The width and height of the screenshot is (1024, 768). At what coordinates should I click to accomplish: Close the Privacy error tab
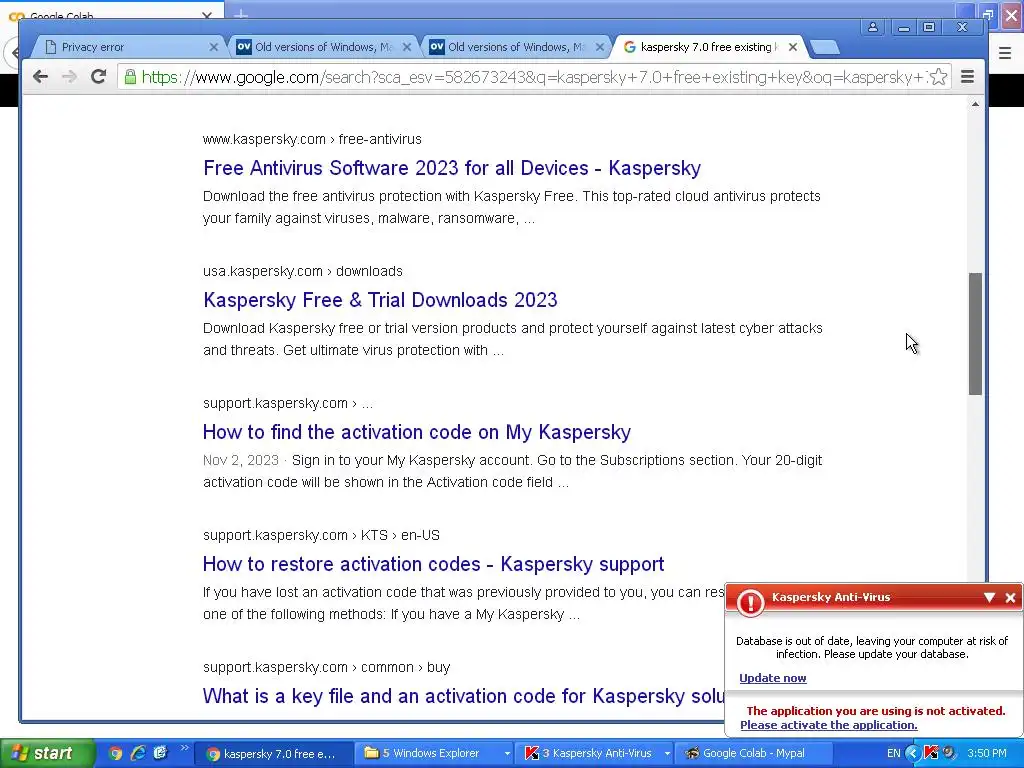coord(214,47)
